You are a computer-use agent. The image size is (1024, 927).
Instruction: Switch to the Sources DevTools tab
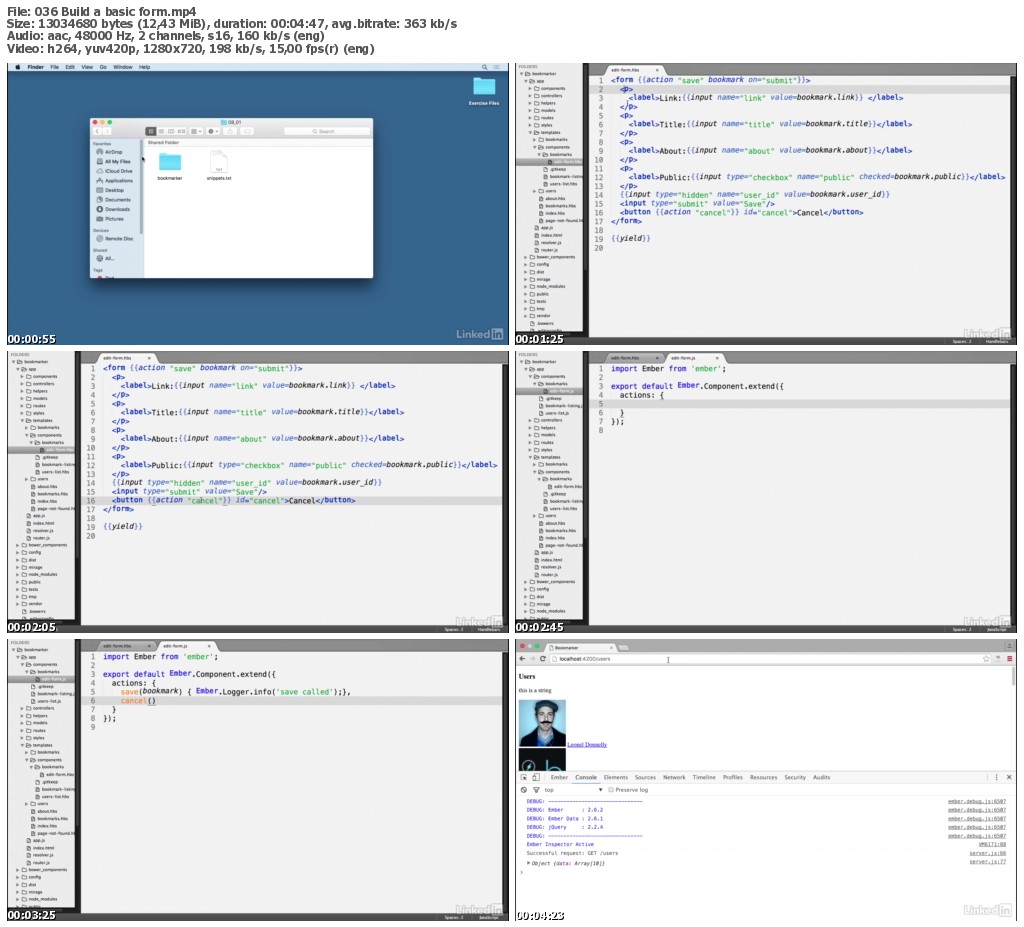tap(645, 777)
